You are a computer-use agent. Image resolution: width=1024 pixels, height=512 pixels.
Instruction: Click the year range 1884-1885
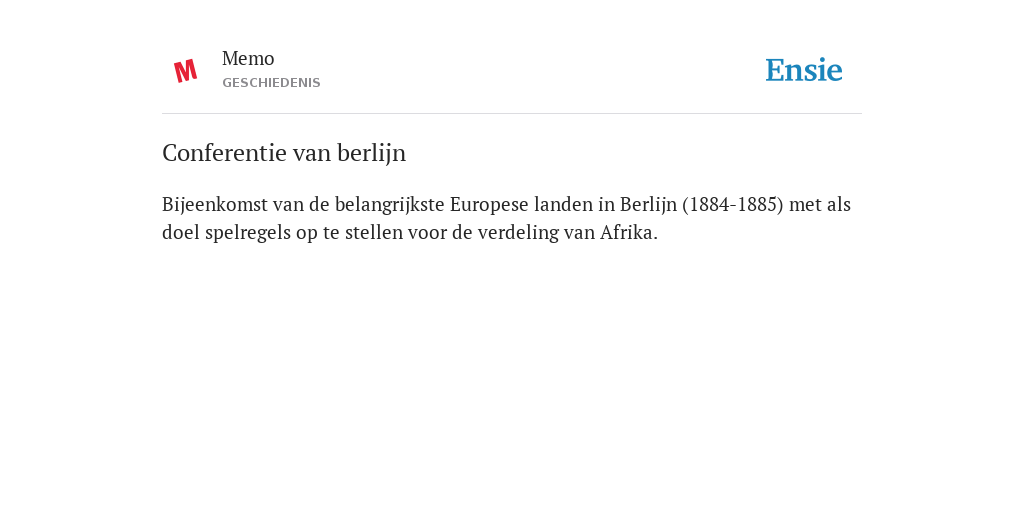tap(732, 205)
